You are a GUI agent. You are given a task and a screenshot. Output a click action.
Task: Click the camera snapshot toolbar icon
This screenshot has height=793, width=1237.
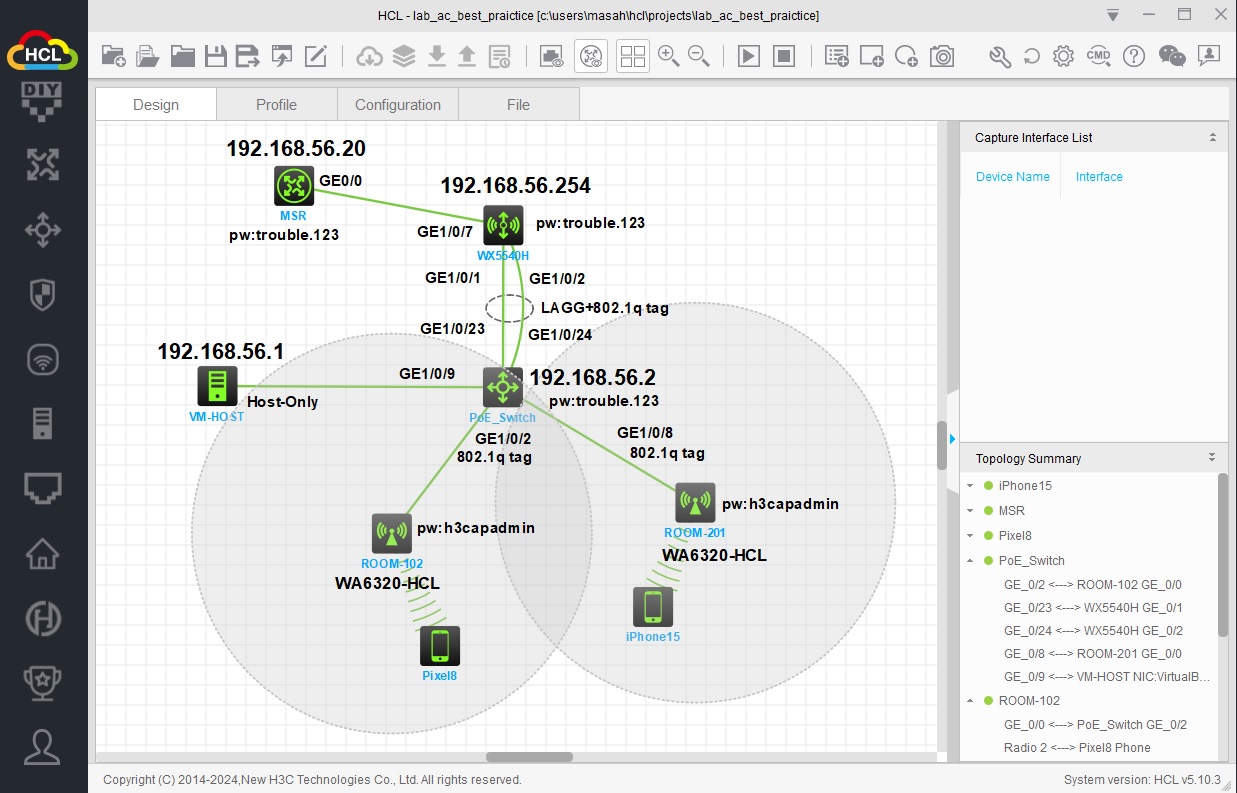(x=942, y=56)
